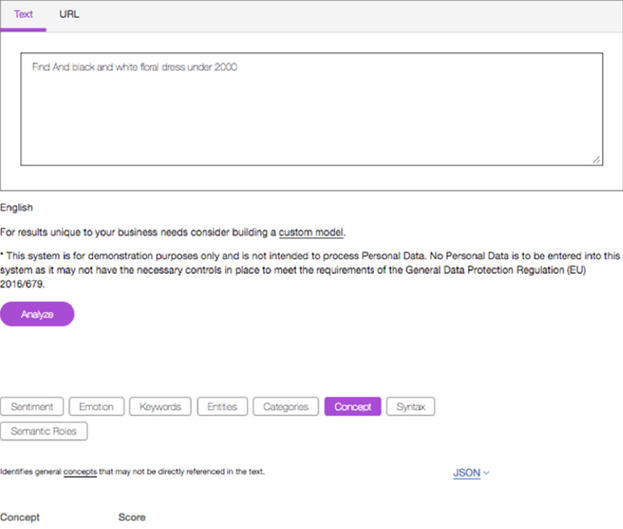The height and width of the screenshot is (529, 623).
Task: Click inside the text input area
Action: [312, 109]
